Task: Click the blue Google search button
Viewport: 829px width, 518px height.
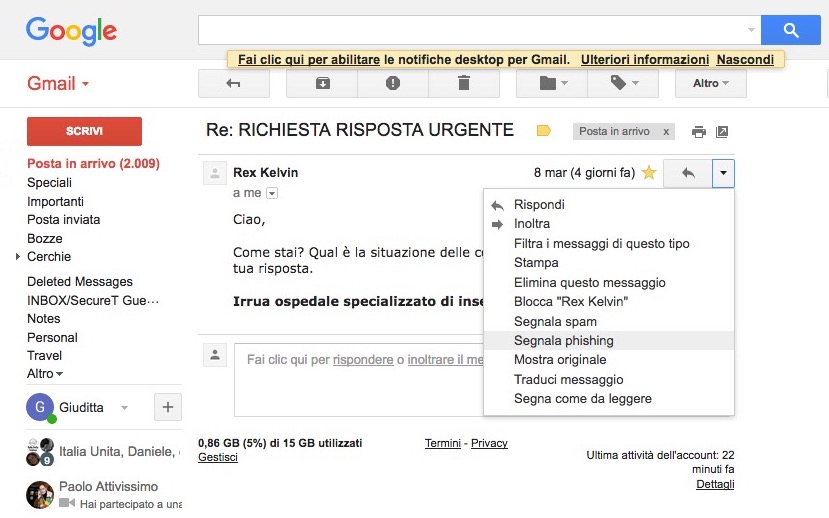Action: [x=790, y=30]
